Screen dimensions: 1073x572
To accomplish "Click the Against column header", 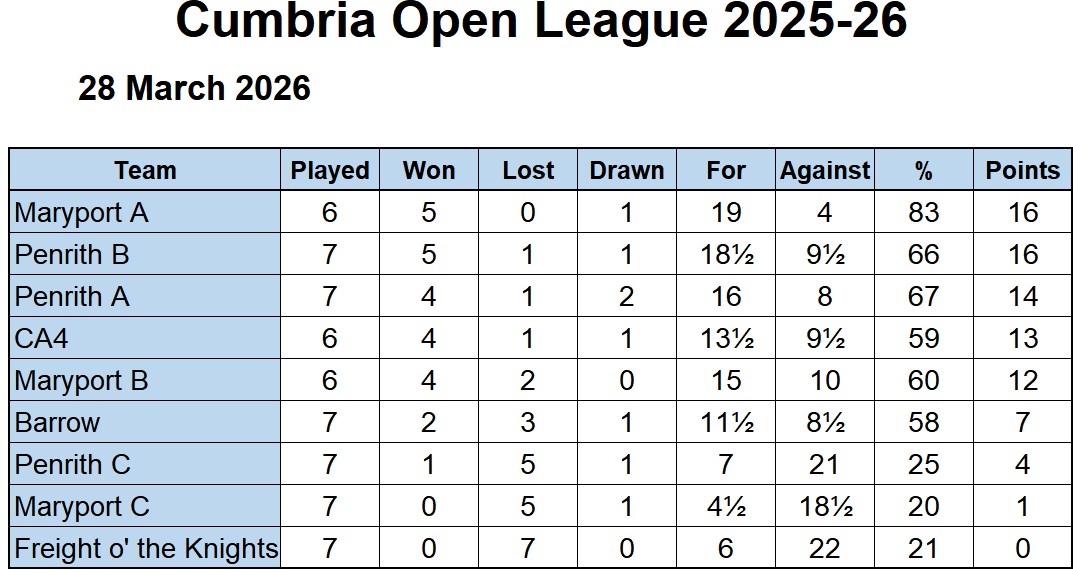I will [x=825, y=170].
